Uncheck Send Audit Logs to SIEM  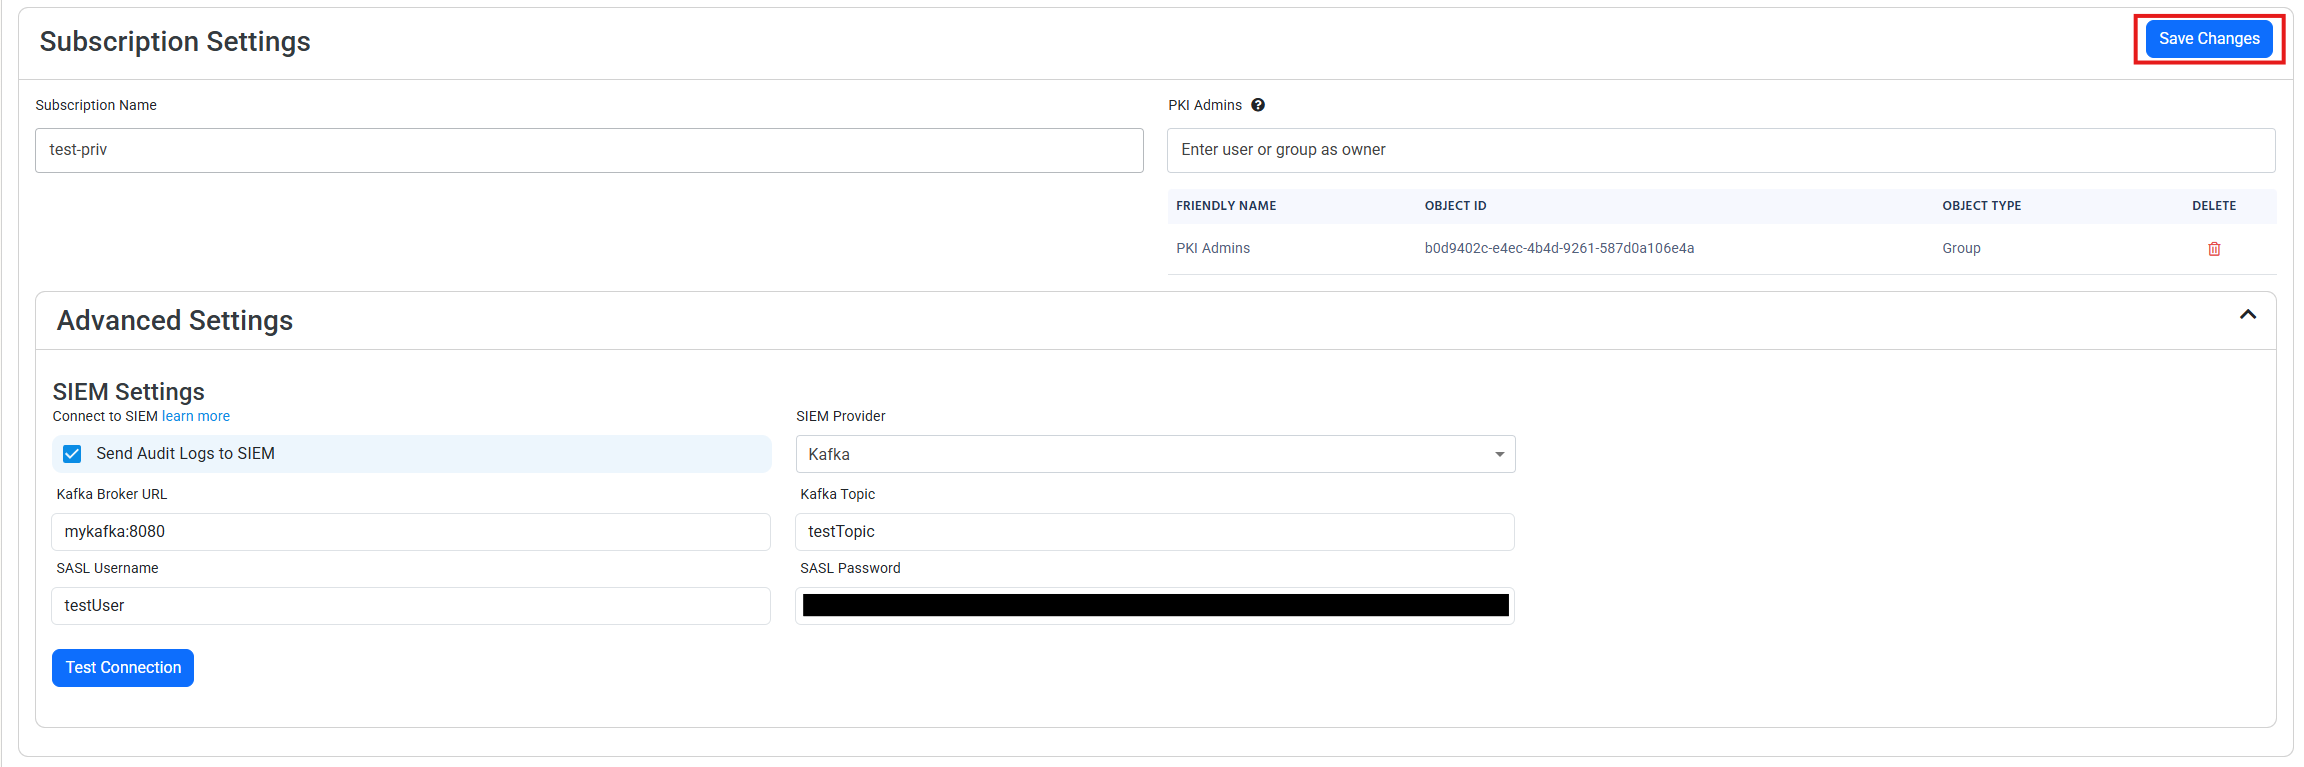71,453
